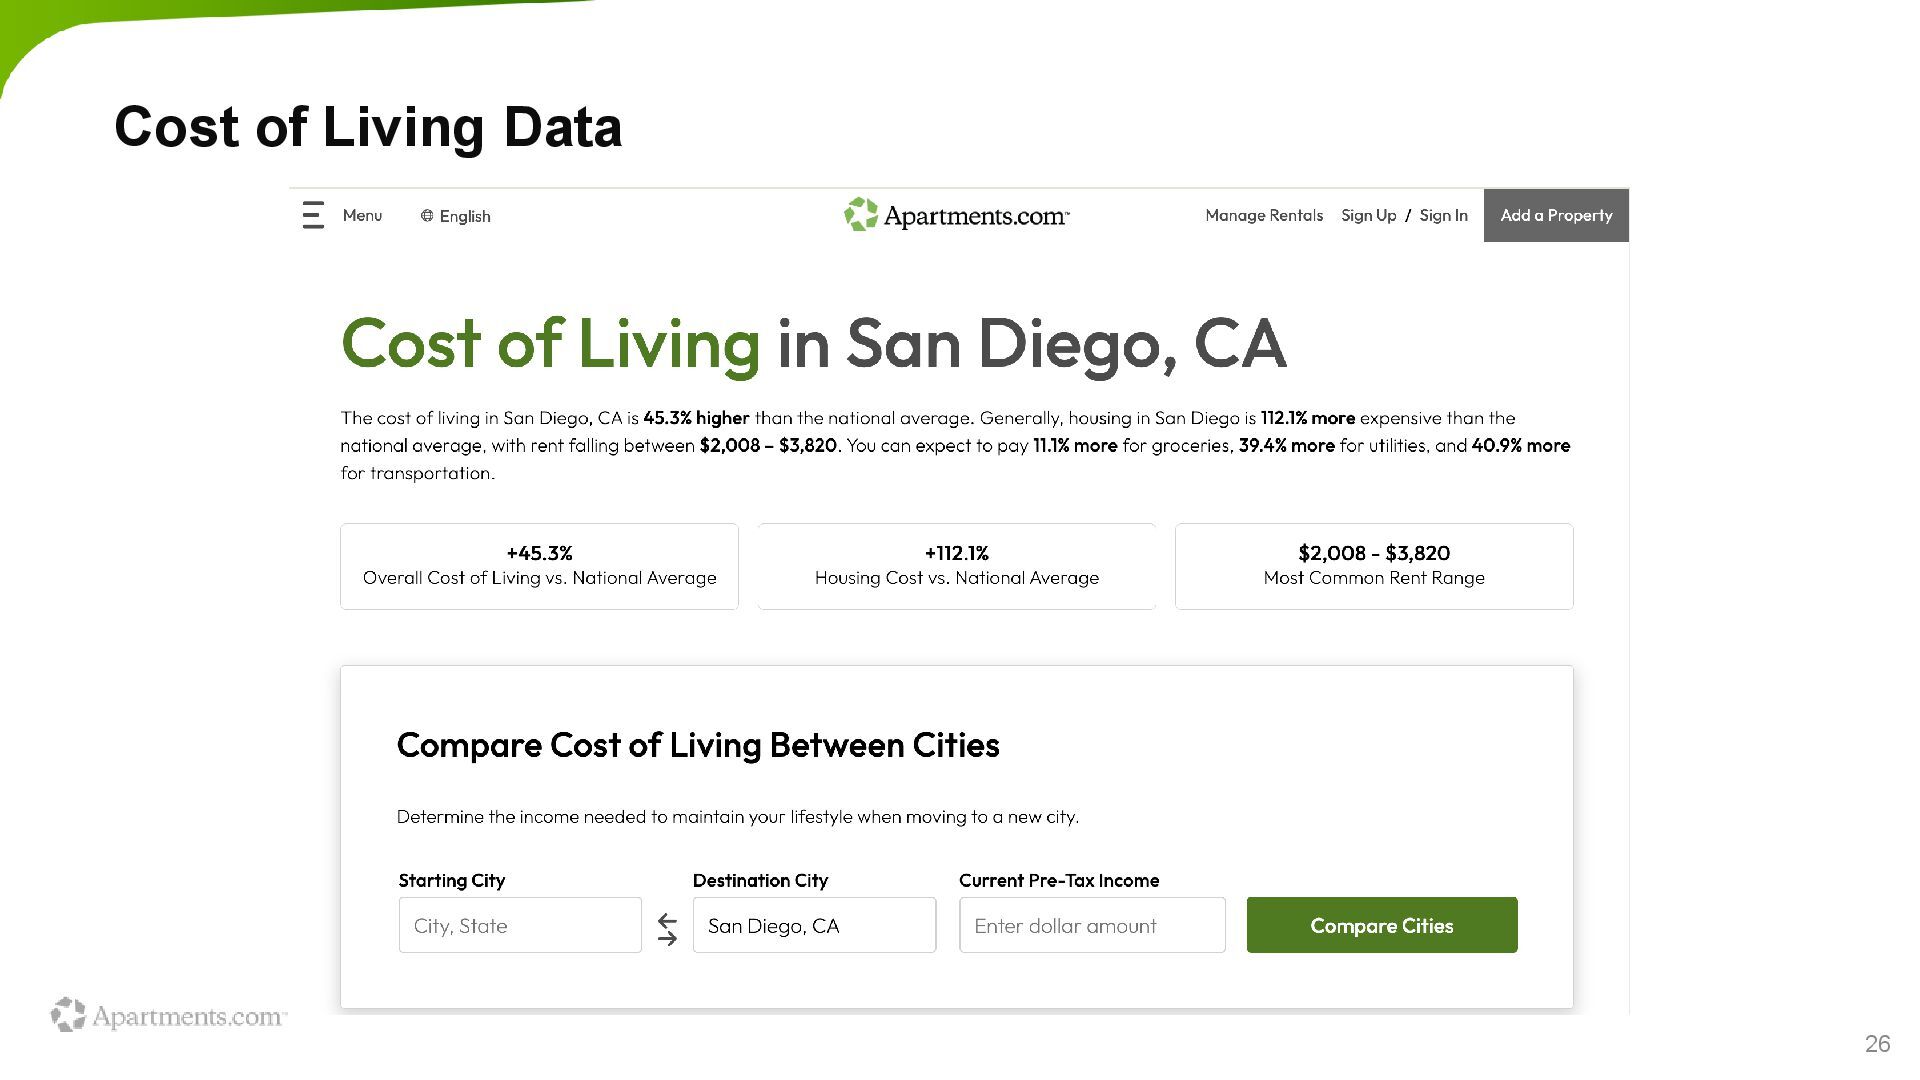Click the Sign Up link
Screen dimensions: 1920x1080
(x=1368, y=215)
